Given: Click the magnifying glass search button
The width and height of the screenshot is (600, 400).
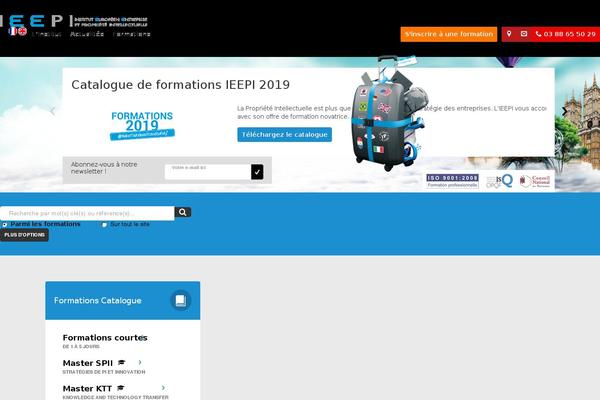Looking at the screenshot, I should pos(183,212).
